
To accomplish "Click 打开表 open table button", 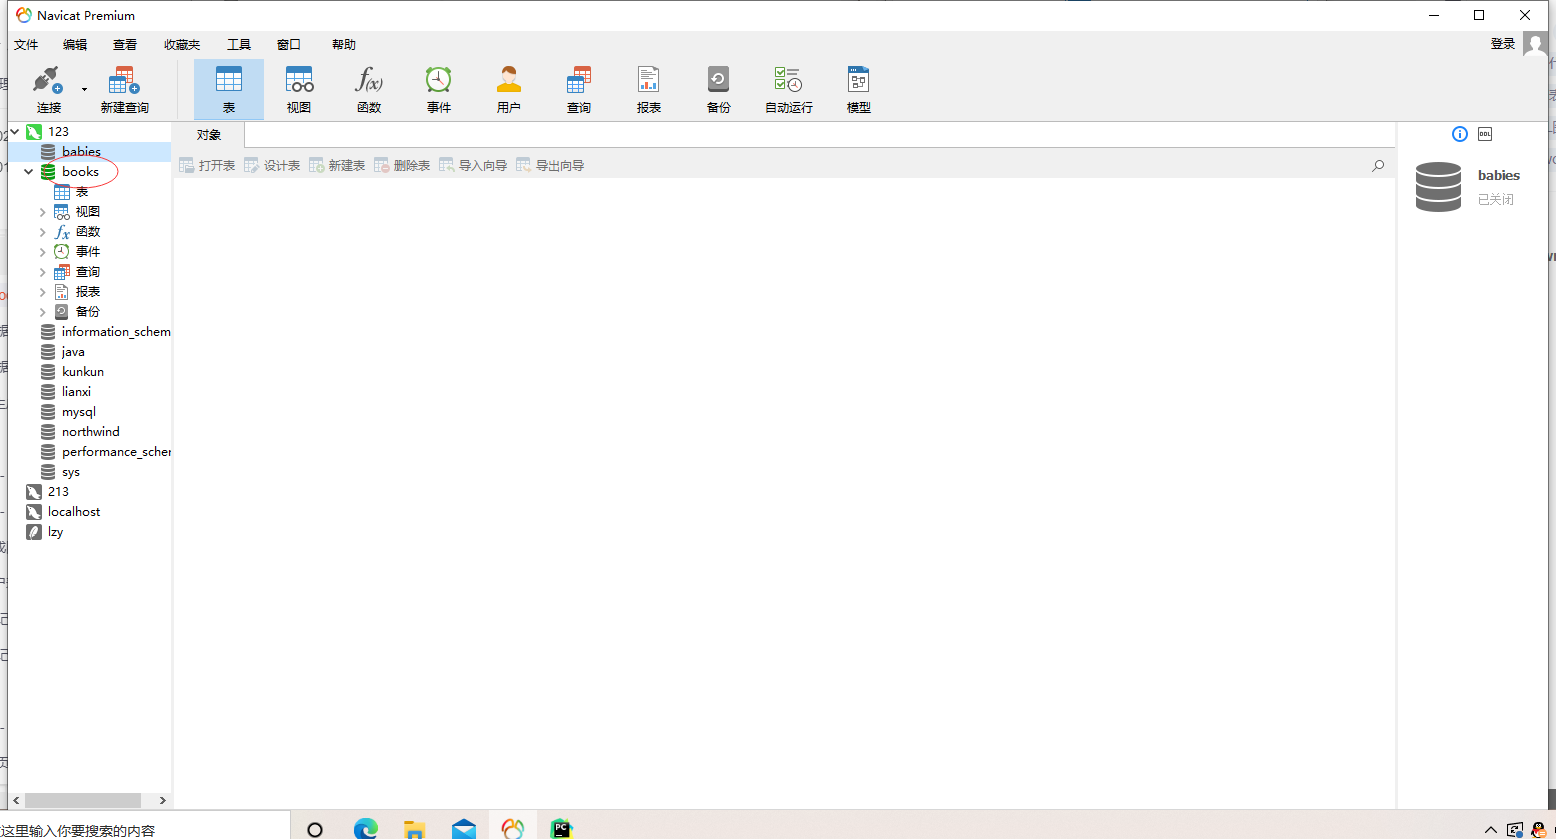I will tap(207, 165).
